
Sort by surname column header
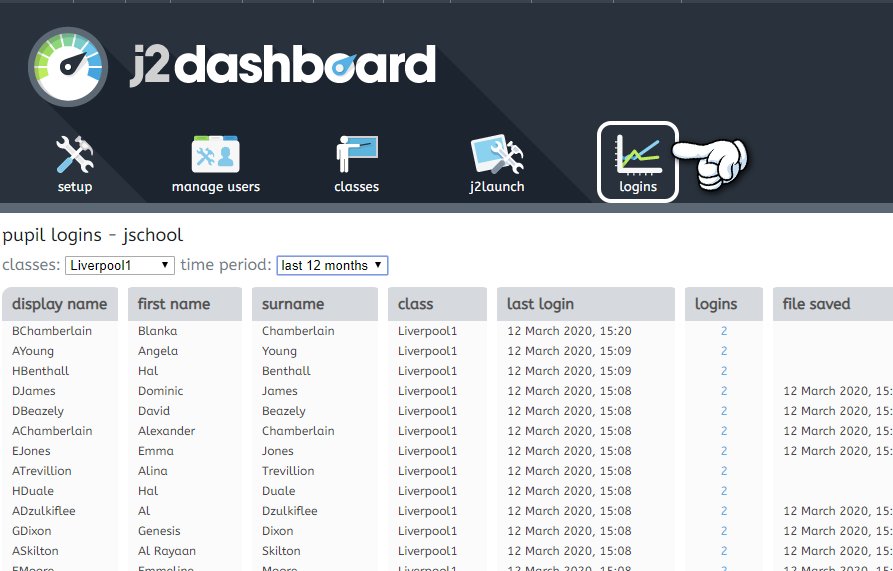point(315,304)
